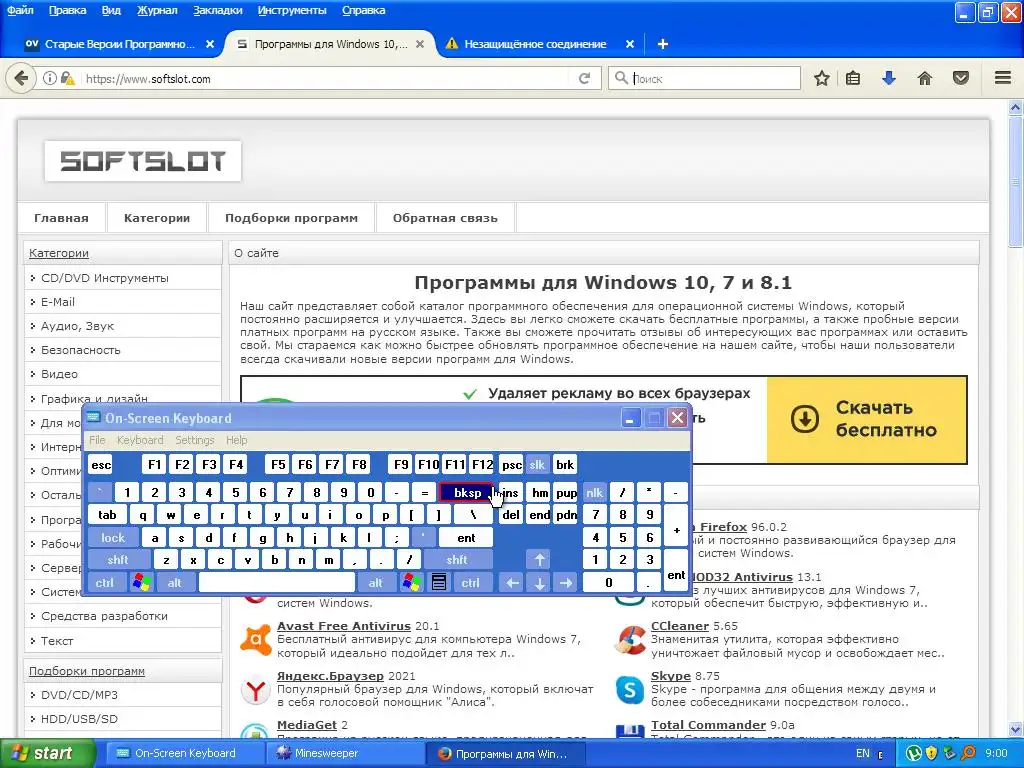Click the bksp key on the keyboard
Viewport: 1024px width, 768px height.
466,492
